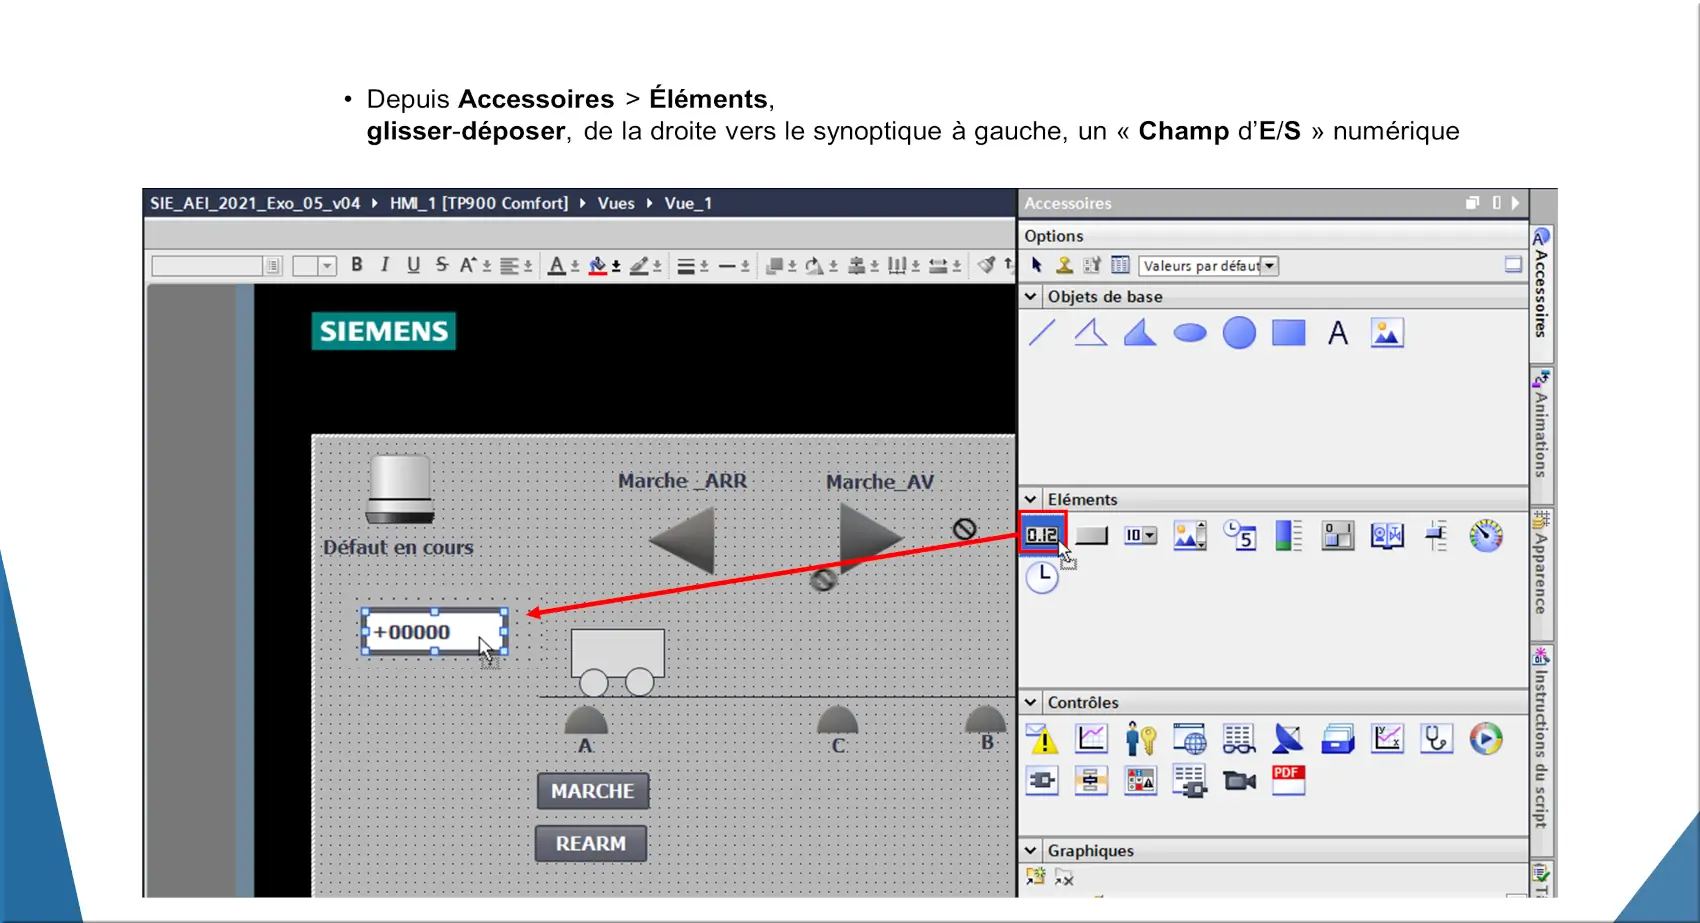Viewport: 1700px width, 923px height.
Task: Select the Bar graph element
Action: (1288, 536)
